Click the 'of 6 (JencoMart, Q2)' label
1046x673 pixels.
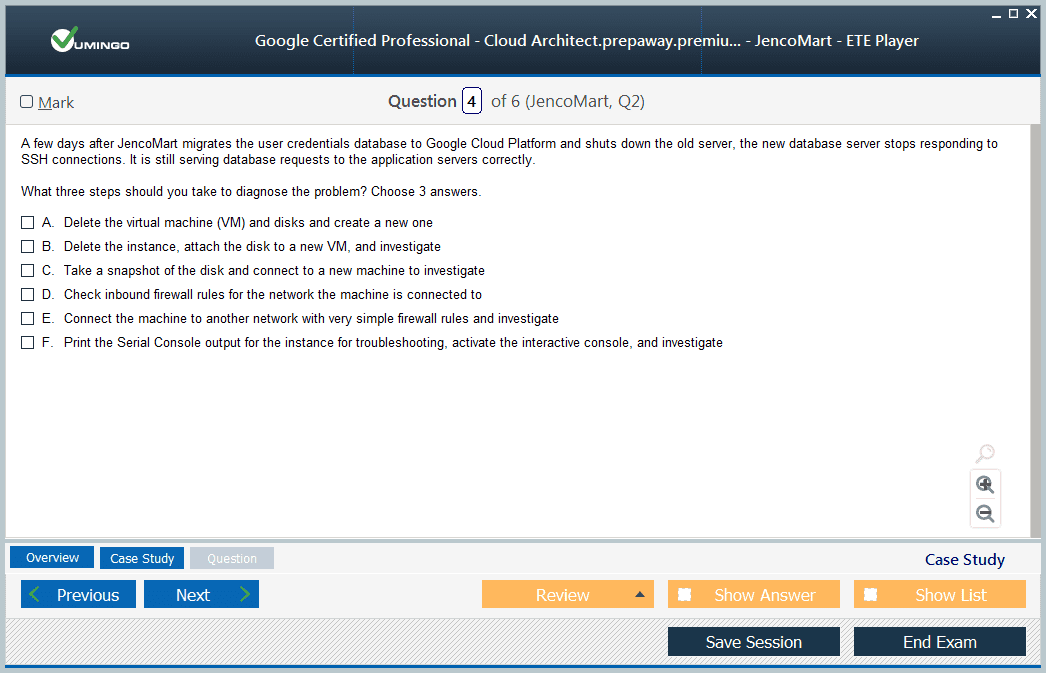(x=568, y=101)
